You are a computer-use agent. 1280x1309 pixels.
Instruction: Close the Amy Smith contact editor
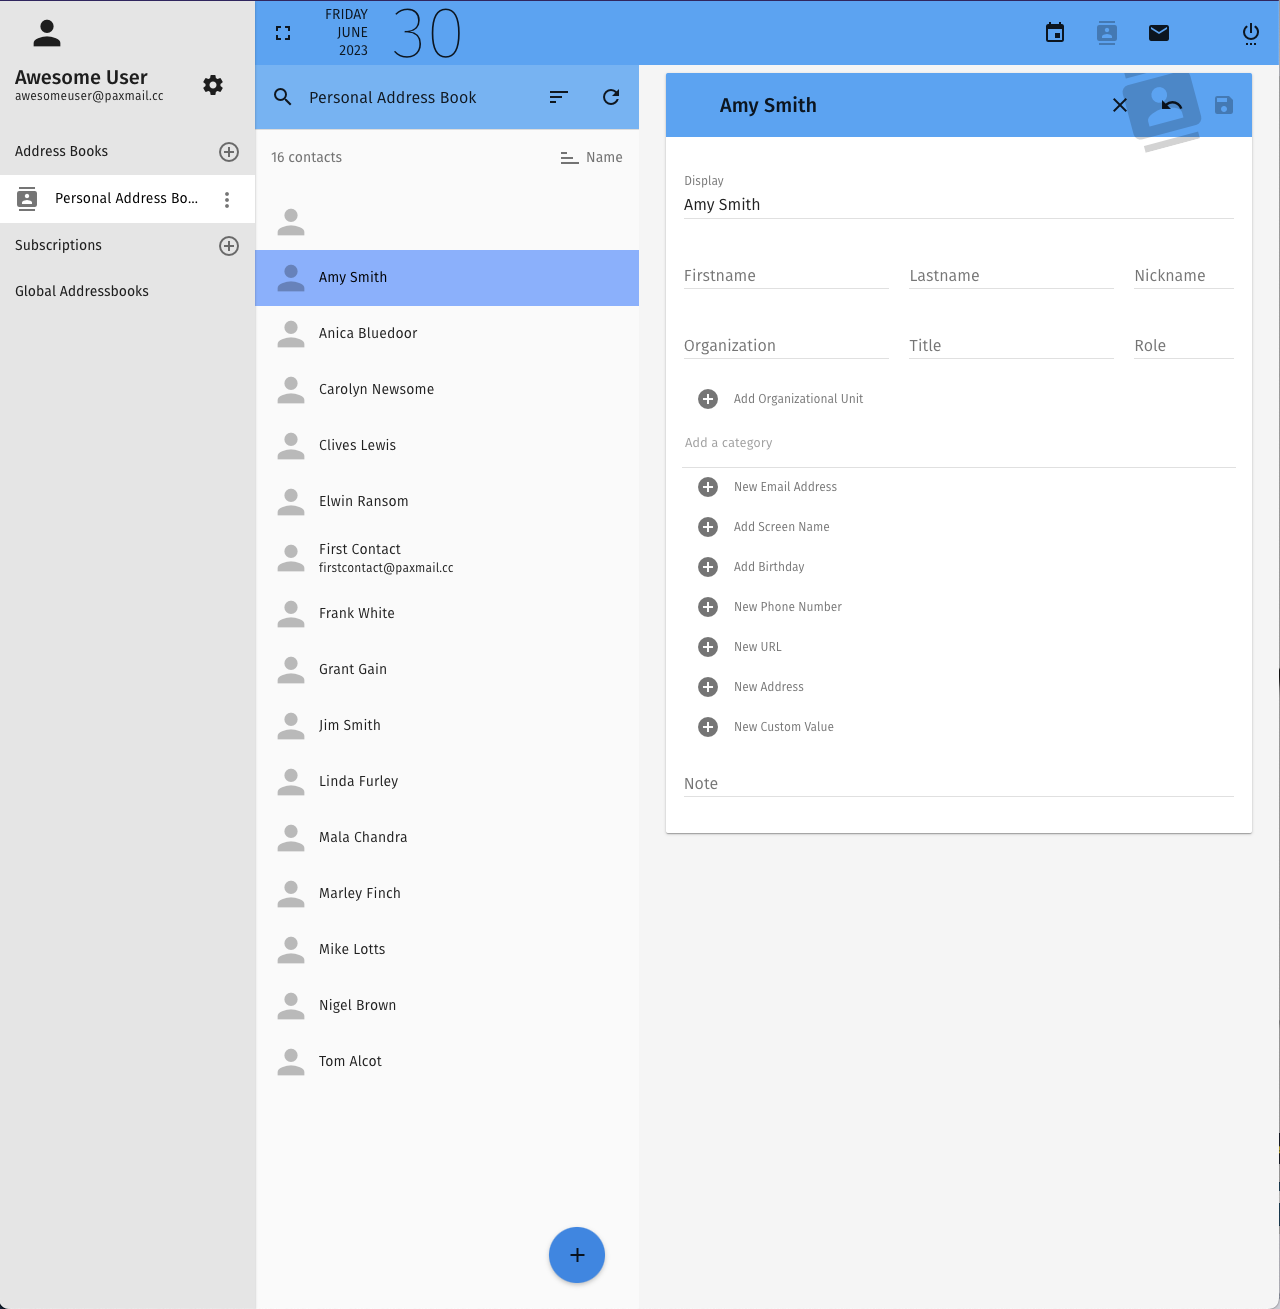[1120, 105]
